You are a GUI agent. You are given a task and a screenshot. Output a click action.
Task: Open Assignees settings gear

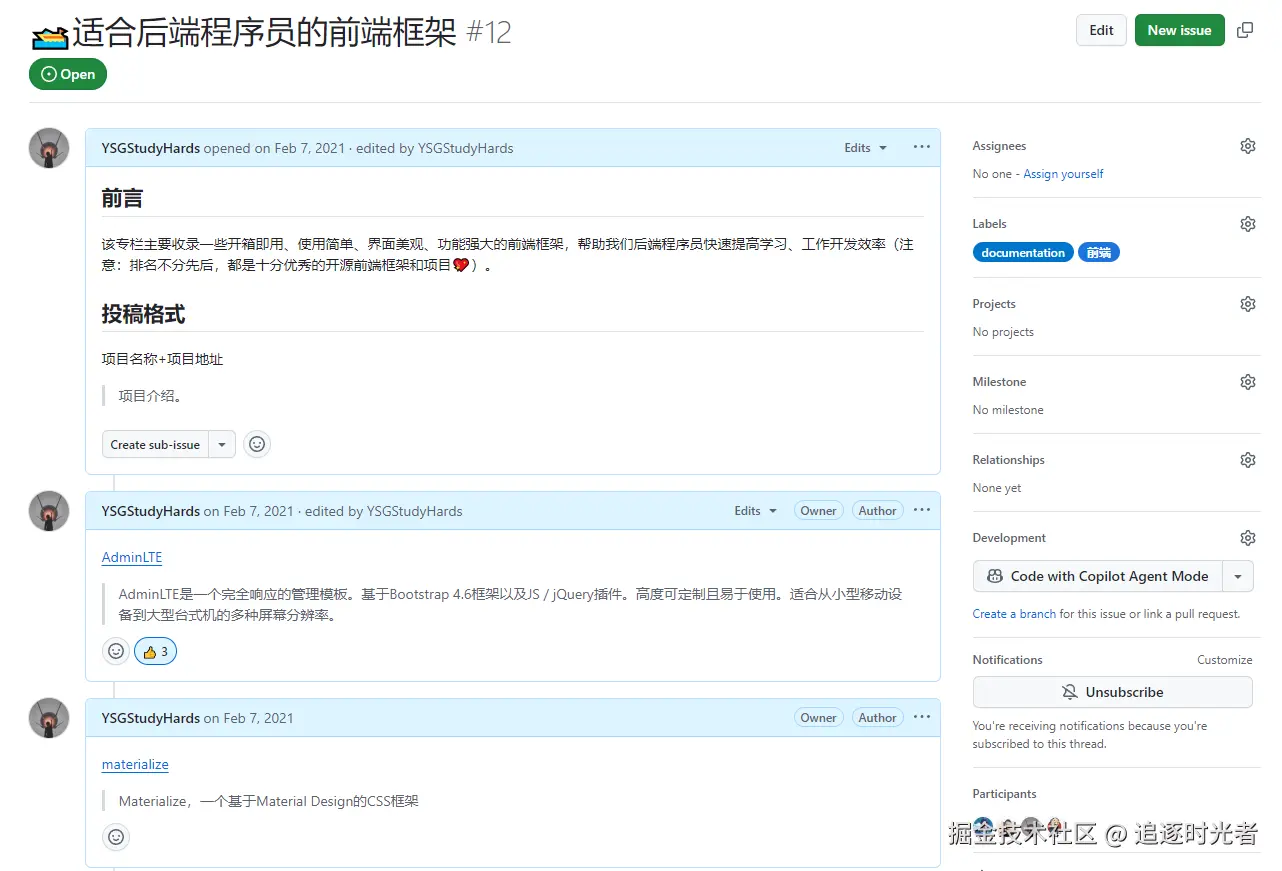click(x=1248, y=146)
